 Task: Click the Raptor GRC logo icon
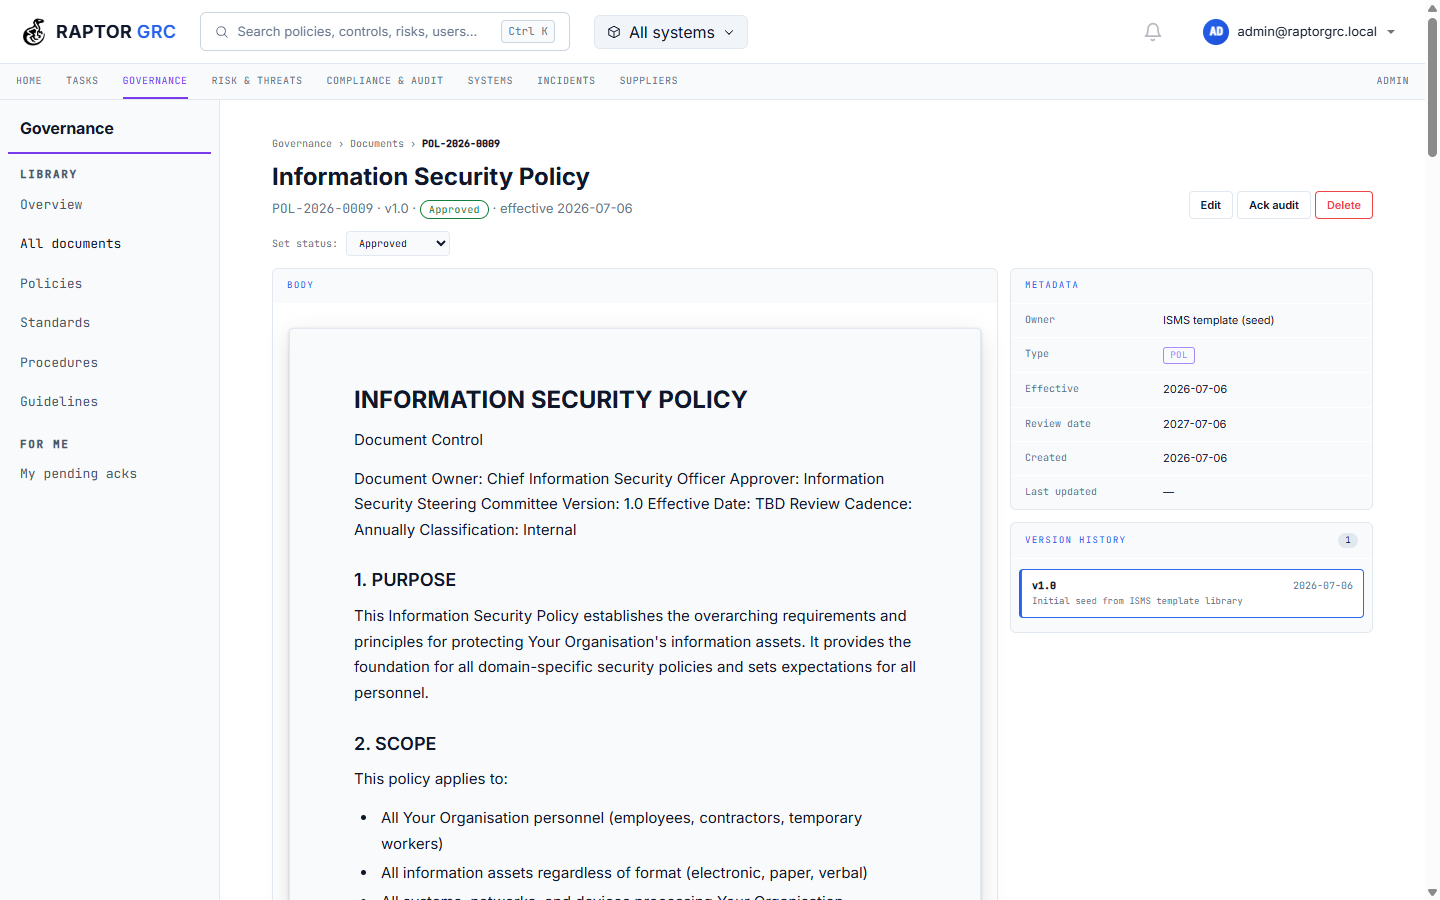tap(34, 32)
